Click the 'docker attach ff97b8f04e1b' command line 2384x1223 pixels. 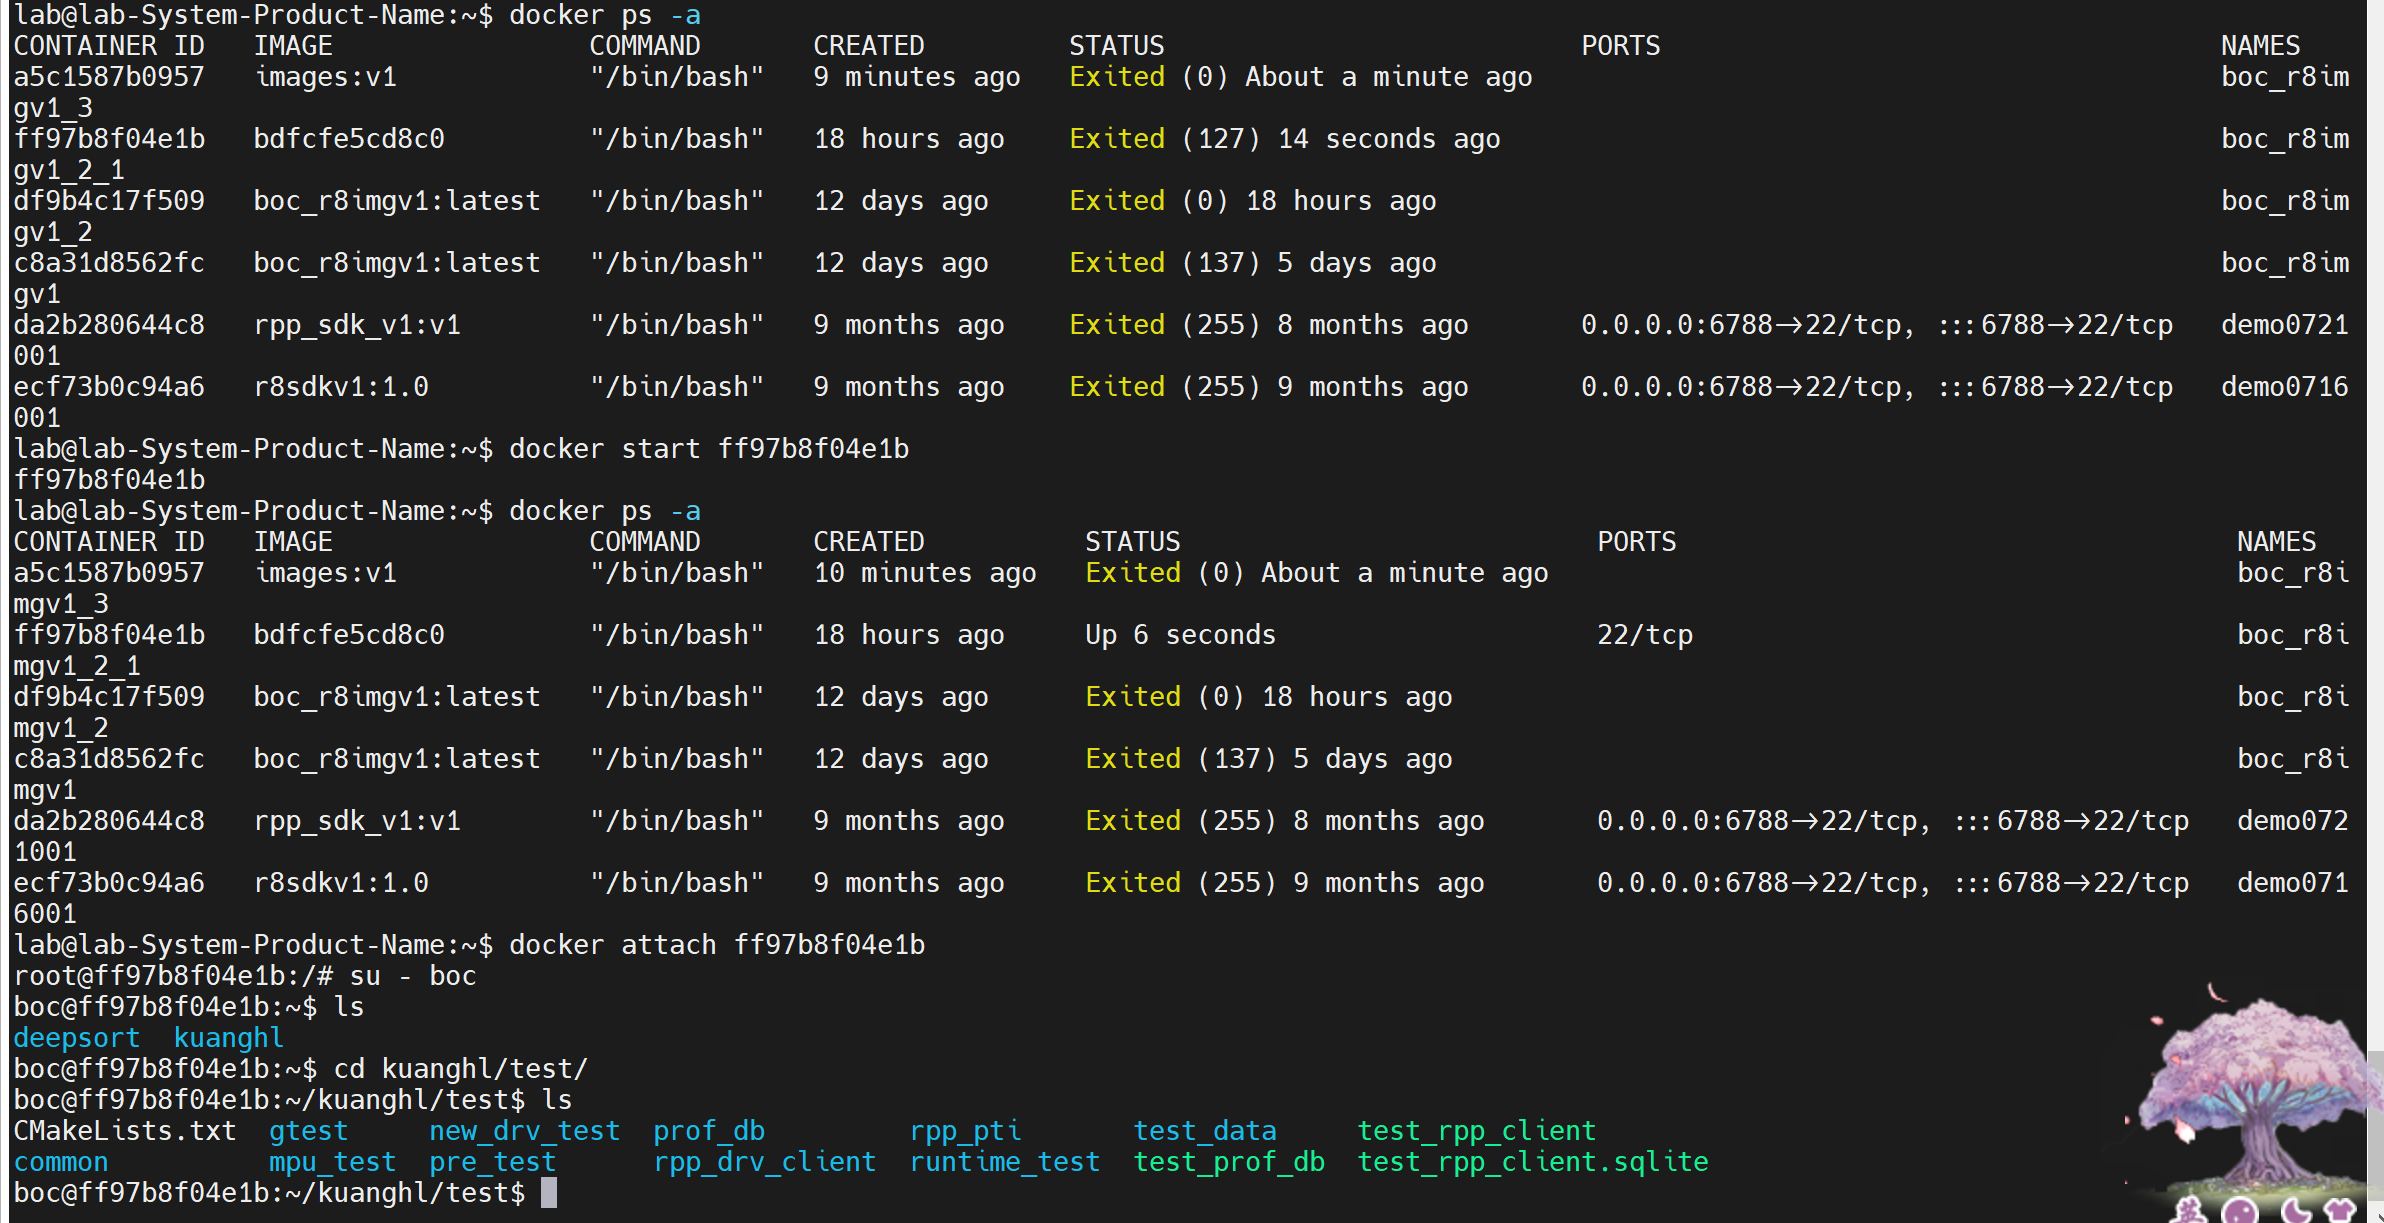[x=716, y=945]
